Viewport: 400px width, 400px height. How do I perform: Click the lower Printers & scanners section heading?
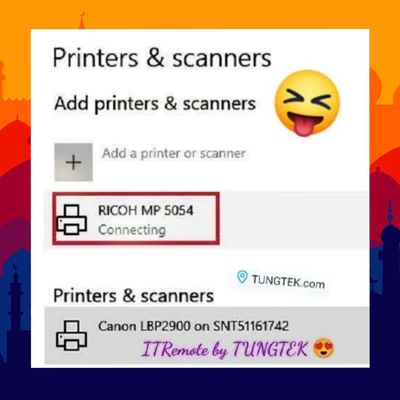[133, 296]
